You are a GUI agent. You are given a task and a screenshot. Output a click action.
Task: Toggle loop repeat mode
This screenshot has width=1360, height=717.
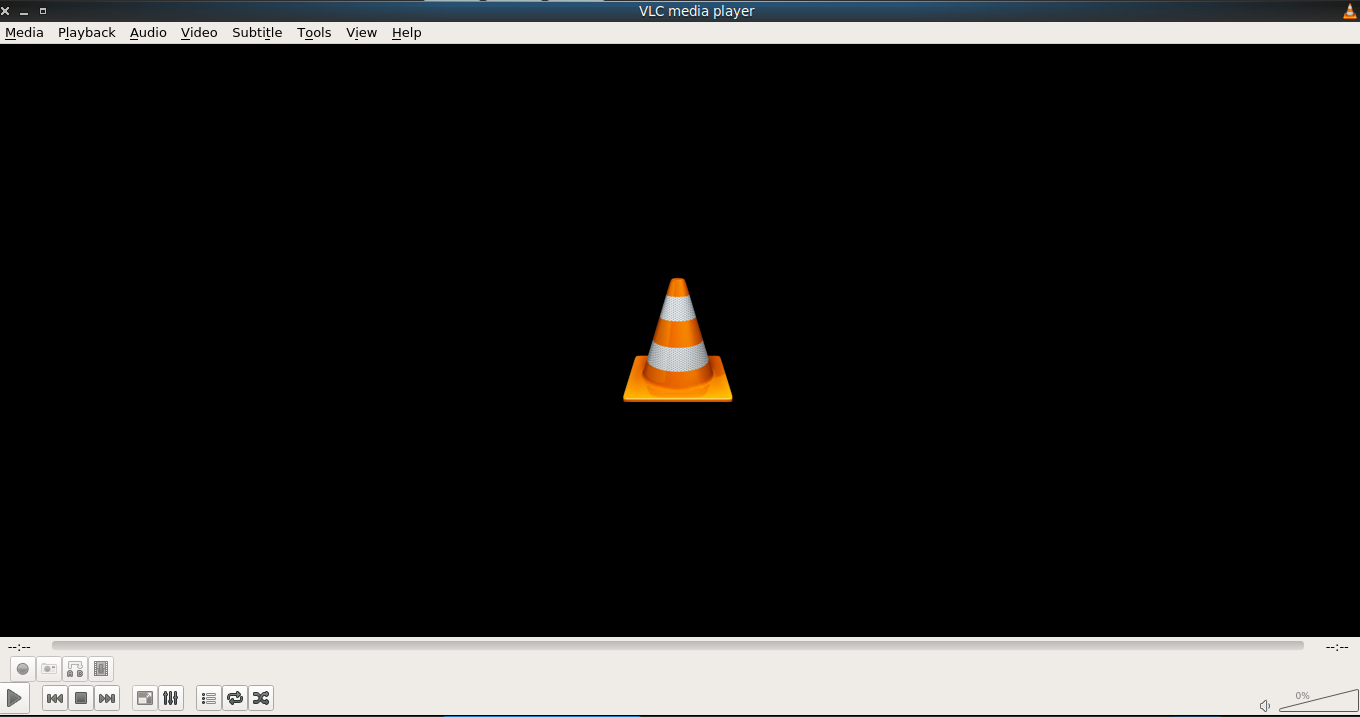click(235, 698)
